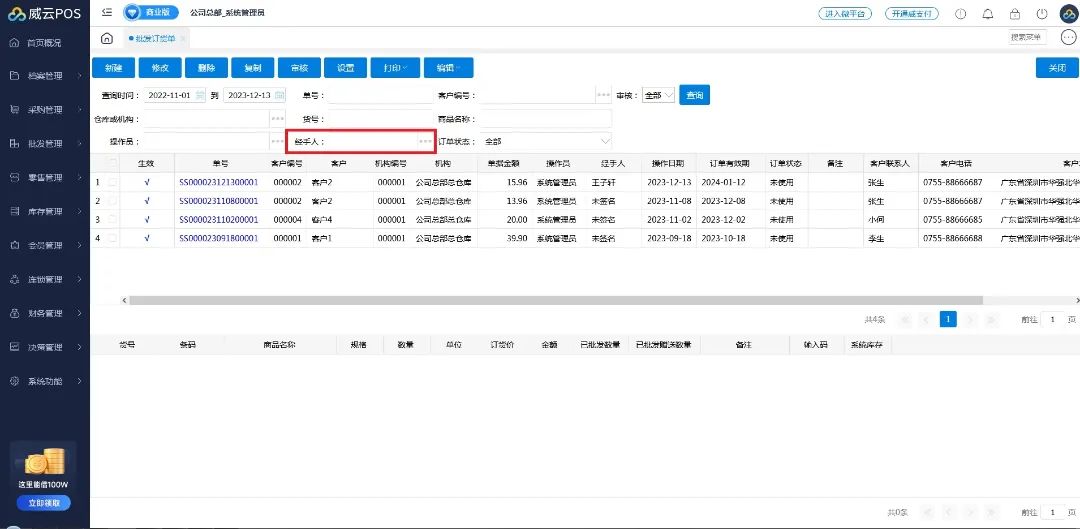
Task: Click the blue 查询 search button
Action: 694,95
